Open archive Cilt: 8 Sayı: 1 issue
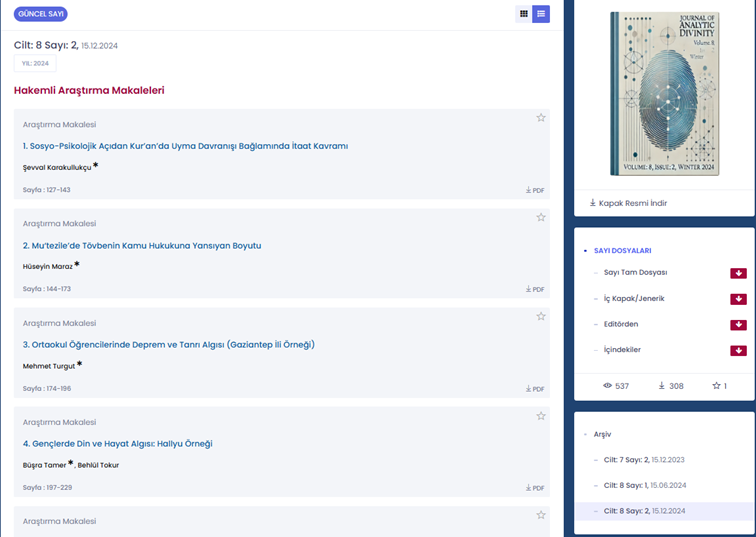 point(645,485)
